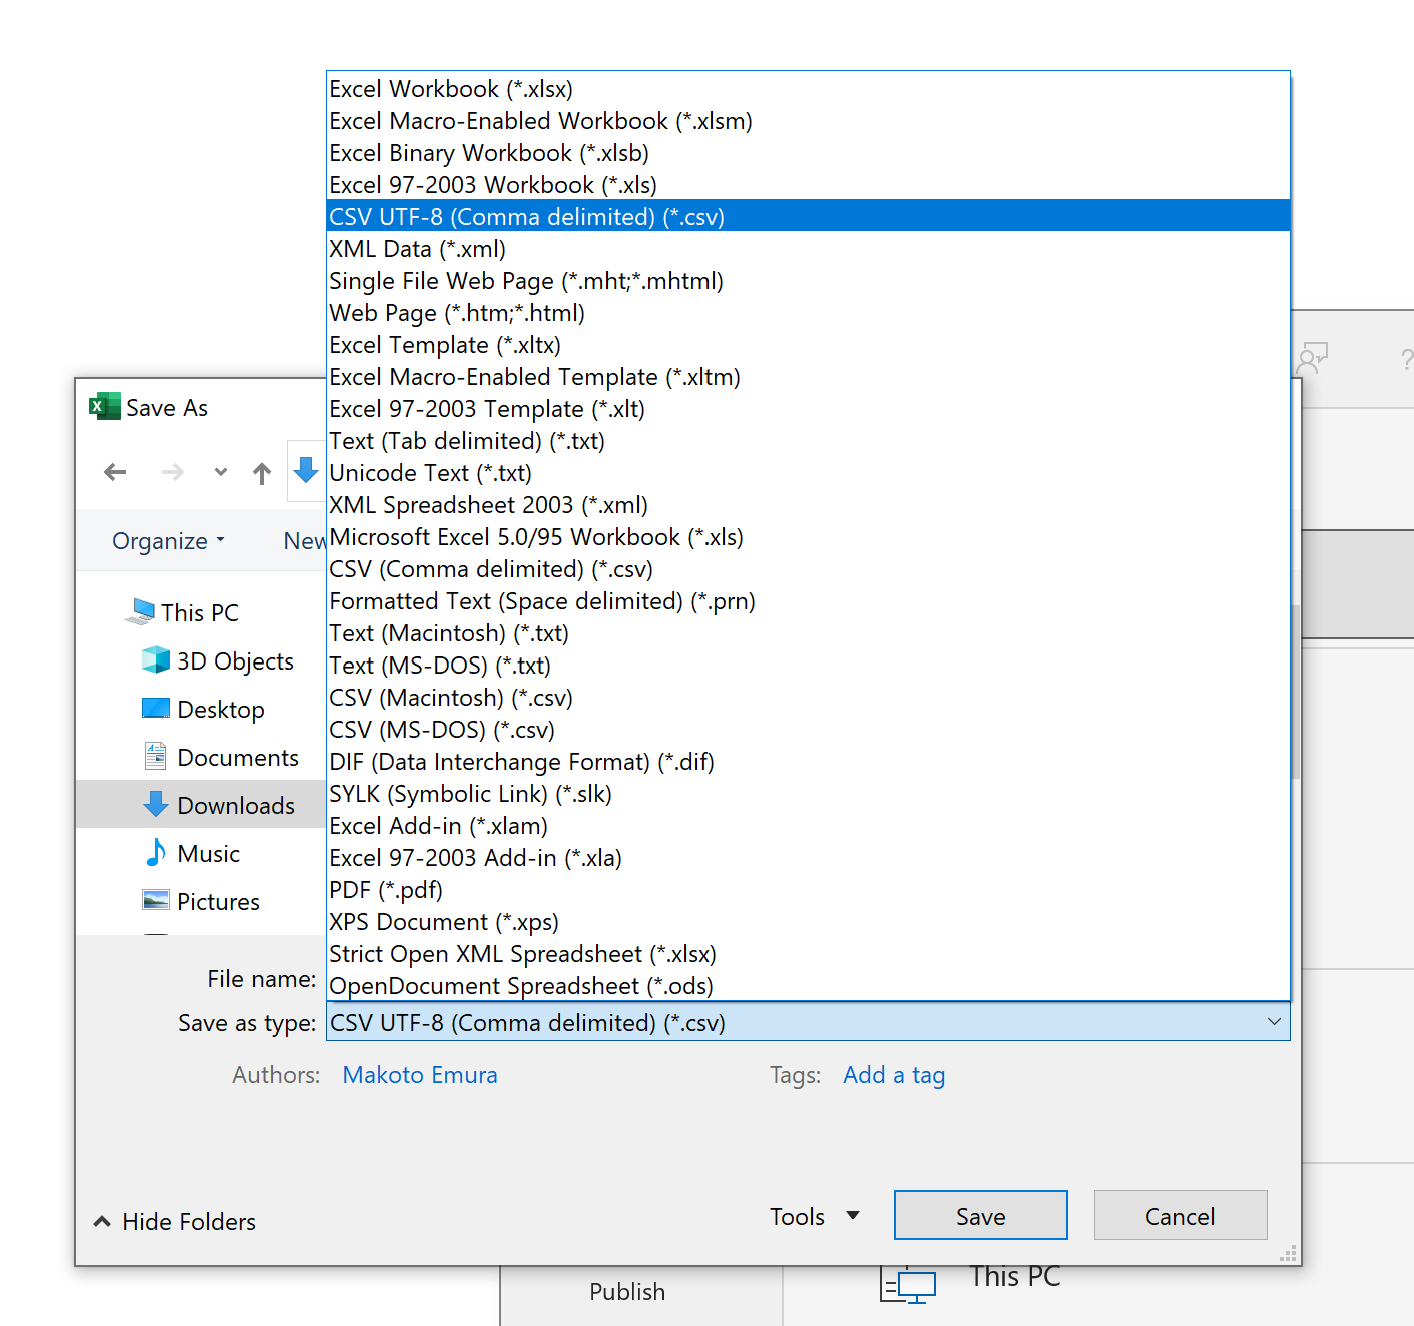This screenshot has width=1414, height=1326.
Task: Choose XML Spreadsheet 2003 (*.xml)
Action: pyautogui.click(x=808, y=505)
